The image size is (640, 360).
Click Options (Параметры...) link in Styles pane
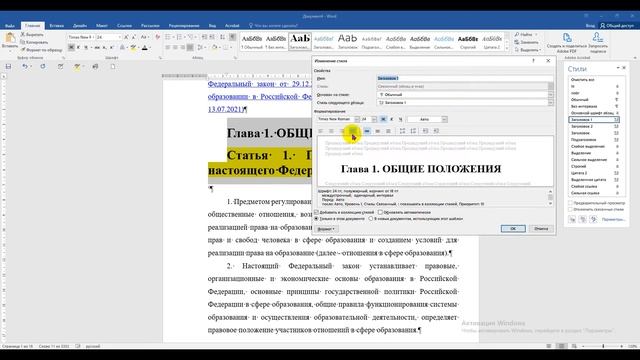[x=613, y=220]
